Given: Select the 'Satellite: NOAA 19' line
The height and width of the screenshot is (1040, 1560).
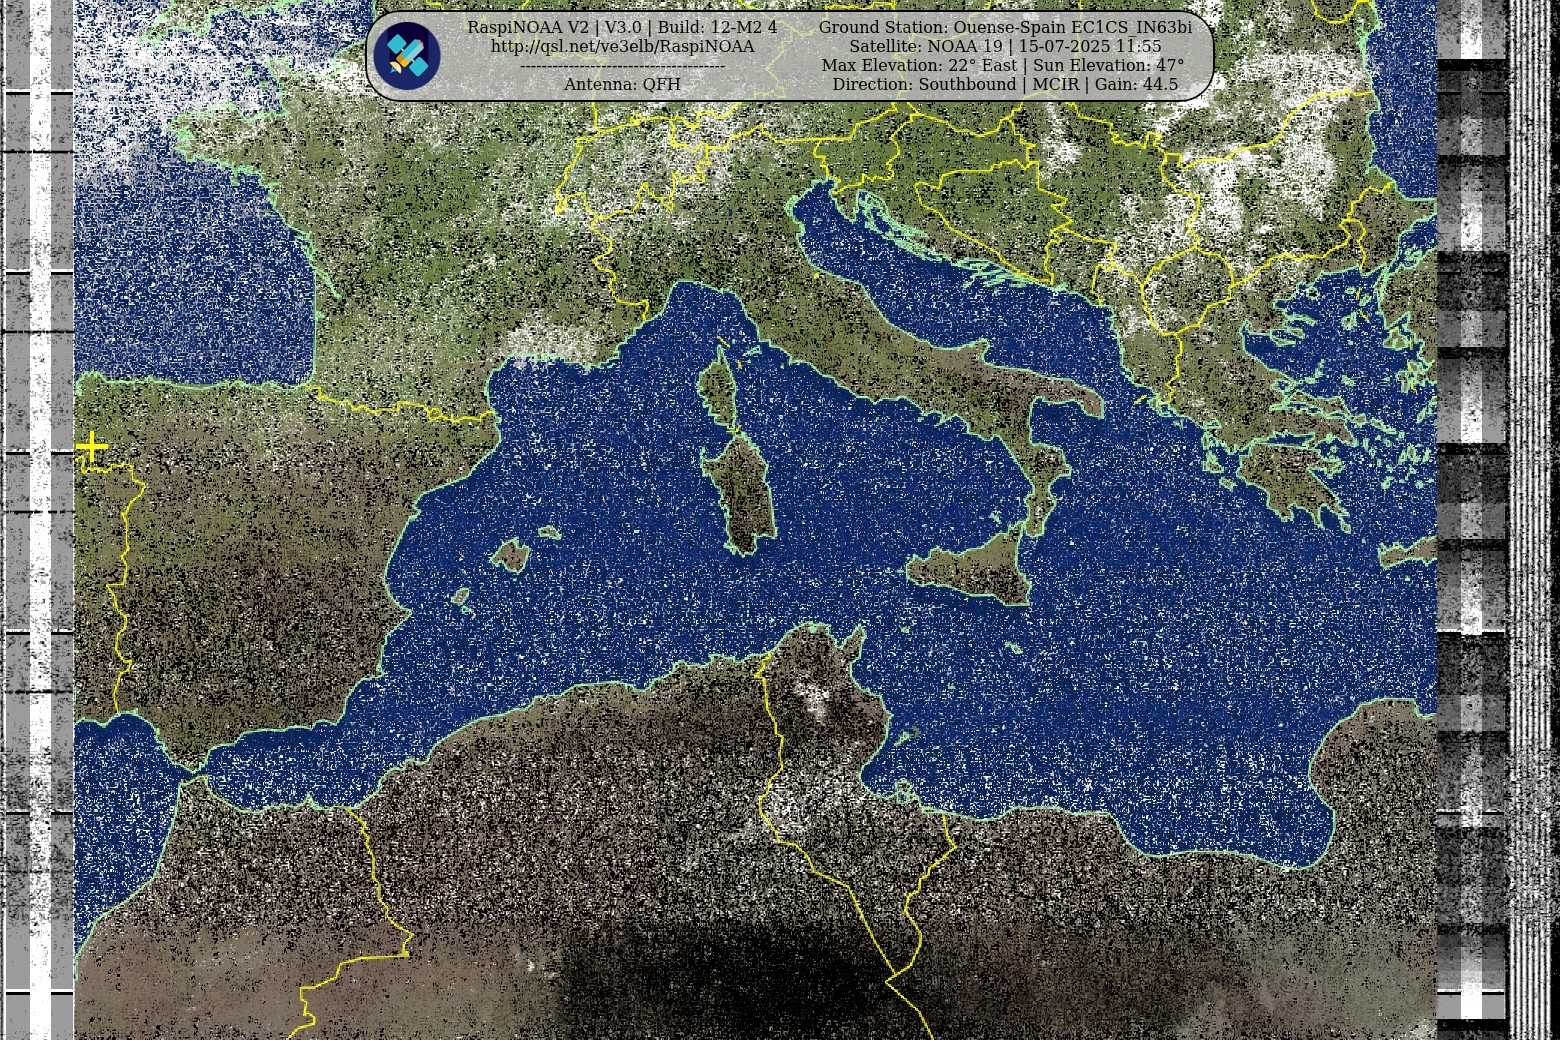Looking at the screenshot, I should click(x=1005, y=47).
